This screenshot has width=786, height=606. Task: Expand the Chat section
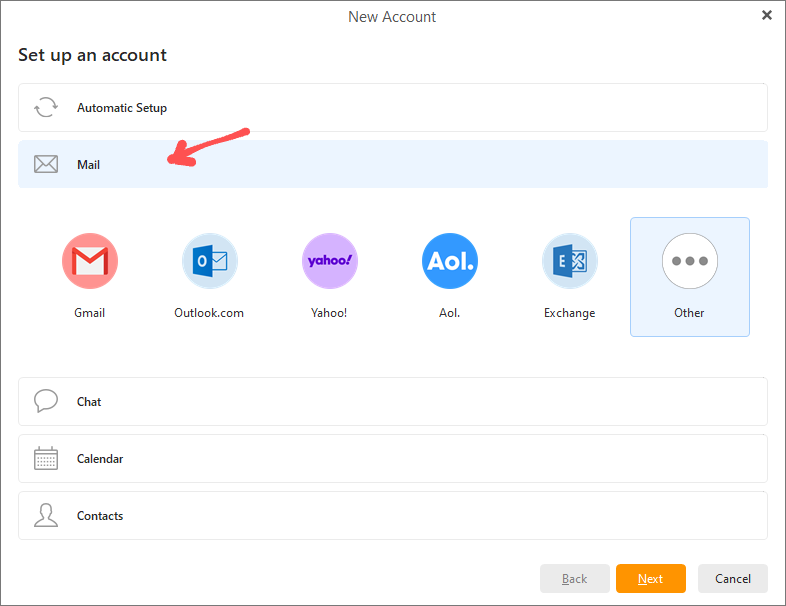[x=393, y=401]
